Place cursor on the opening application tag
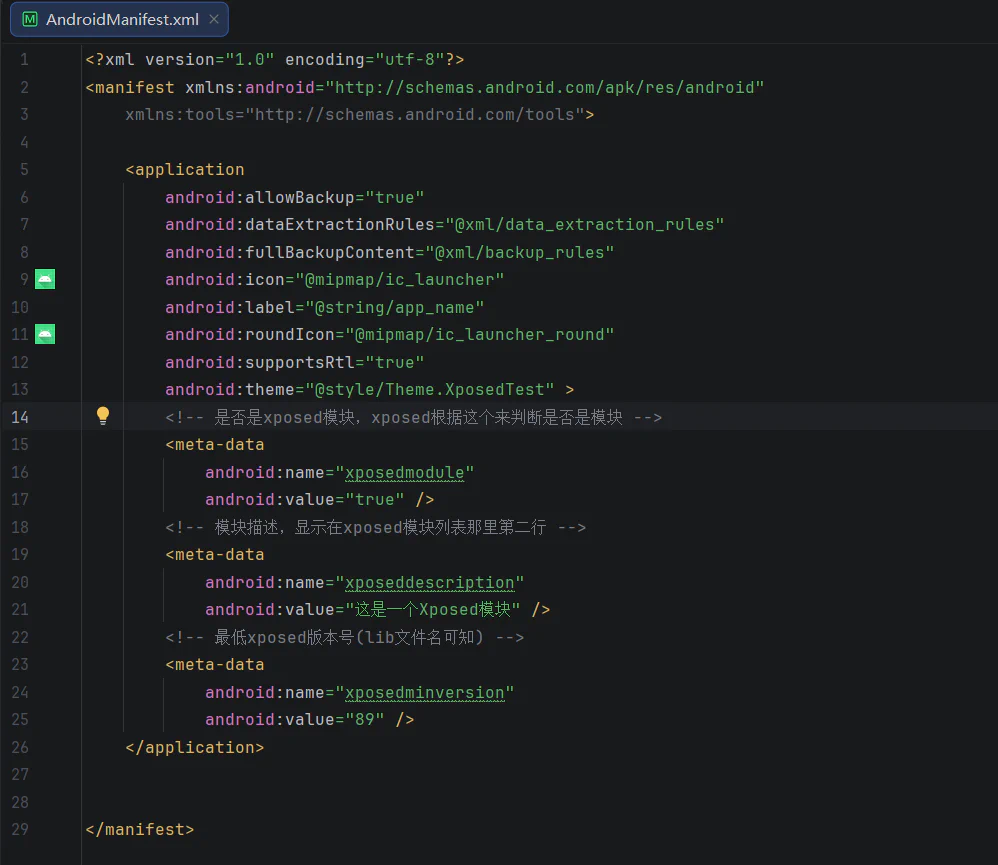Viewport: 998px width, 865px height. pos(185,170)
